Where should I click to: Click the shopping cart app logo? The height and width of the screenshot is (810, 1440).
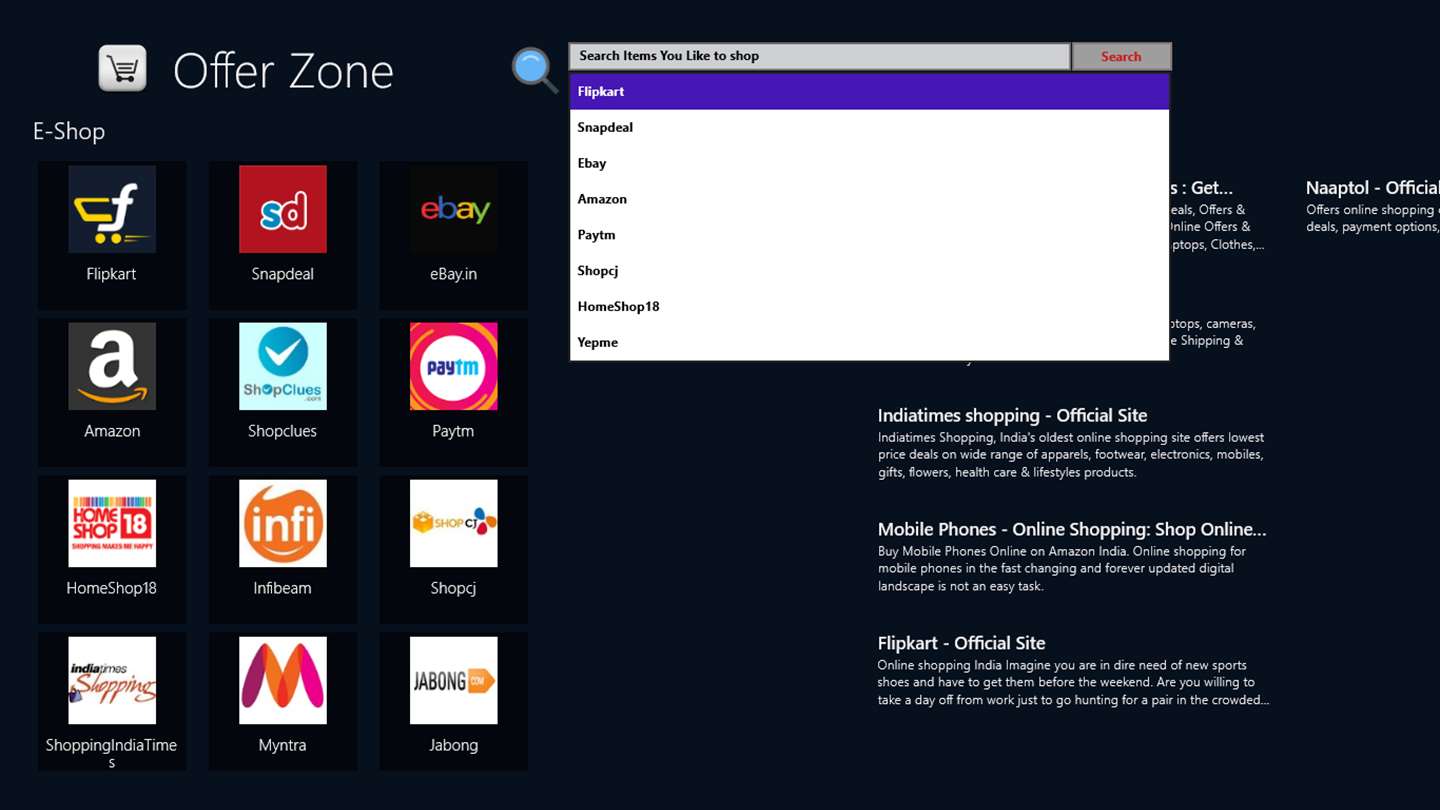coord(123,69)
